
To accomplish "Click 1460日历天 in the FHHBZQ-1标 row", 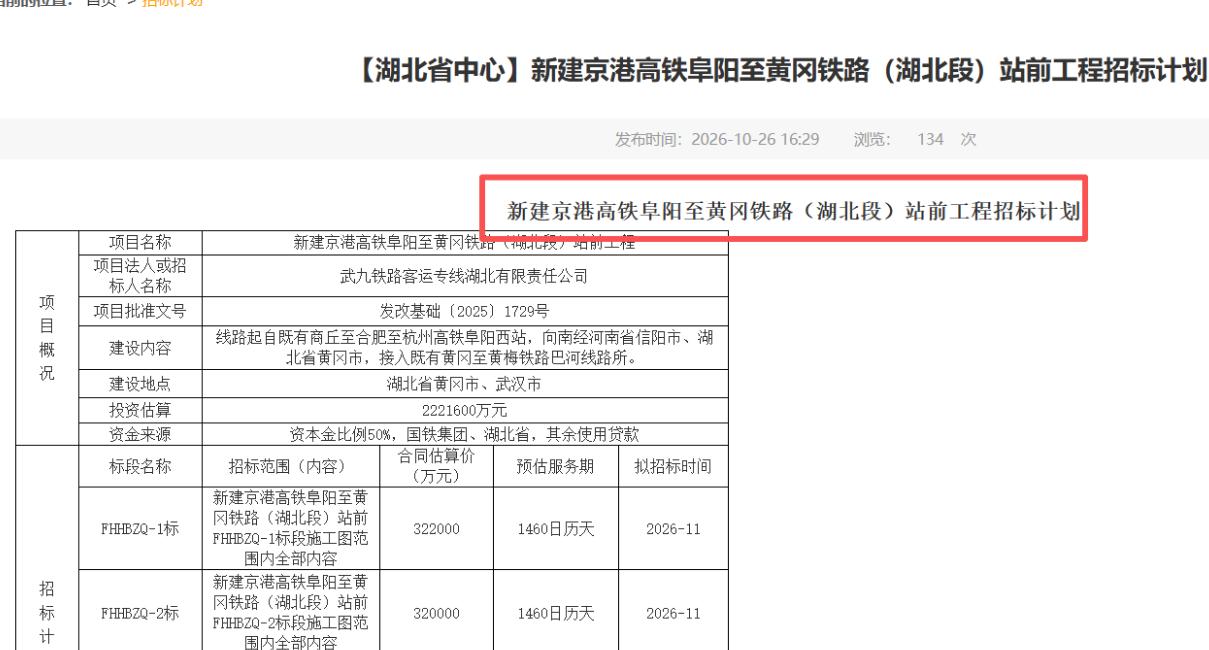I will point(556,529).
